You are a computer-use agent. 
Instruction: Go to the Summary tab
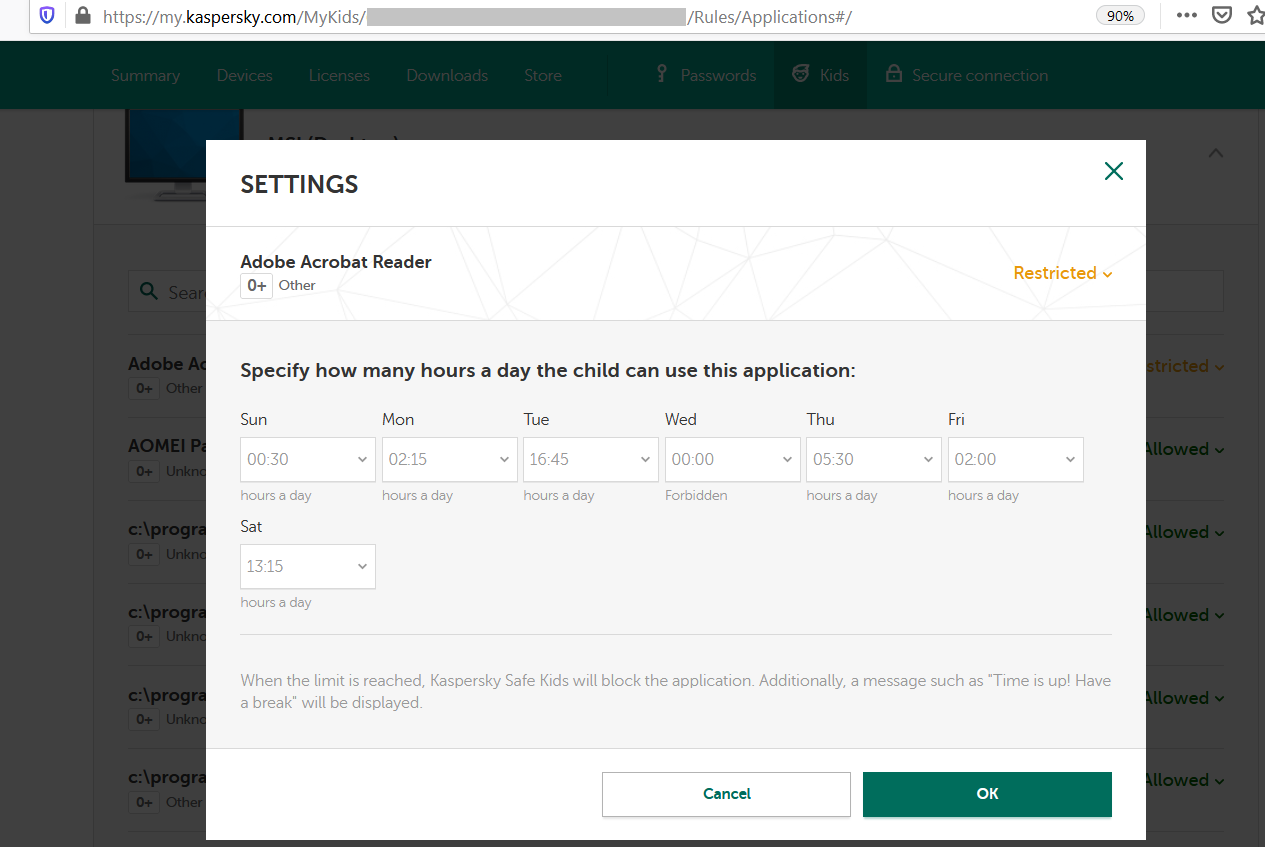coord(145,75)
